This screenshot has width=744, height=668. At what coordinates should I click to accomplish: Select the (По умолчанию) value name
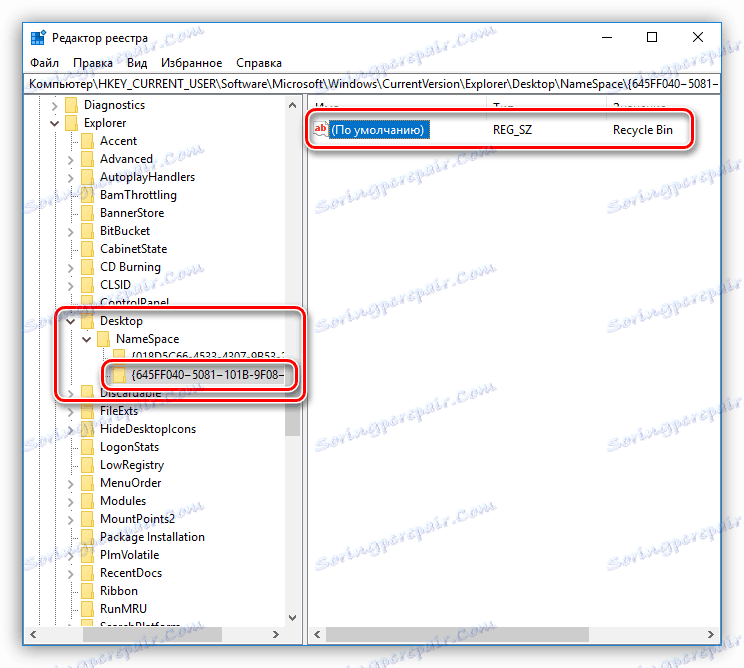378,130
